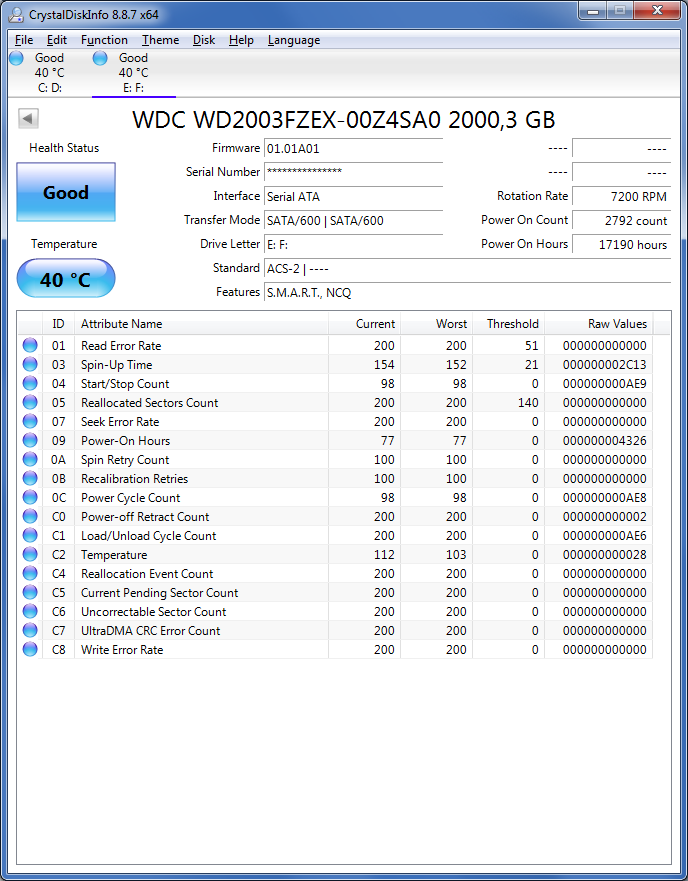
Task: Click status orb for Spin-Up Time
Action: coord(30,364)
